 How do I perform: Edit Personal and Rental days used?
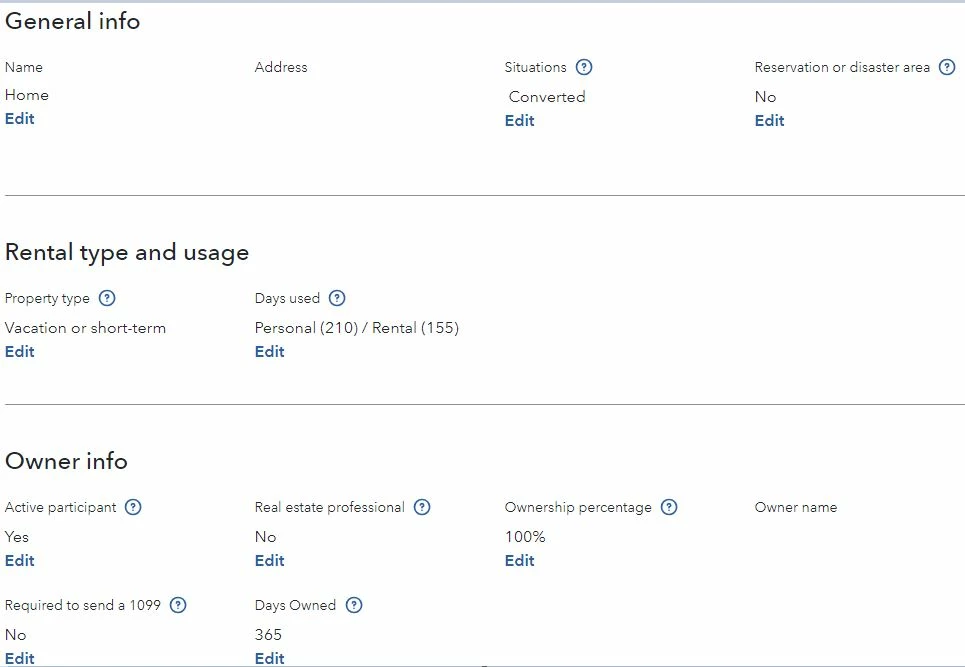(270, 352)
